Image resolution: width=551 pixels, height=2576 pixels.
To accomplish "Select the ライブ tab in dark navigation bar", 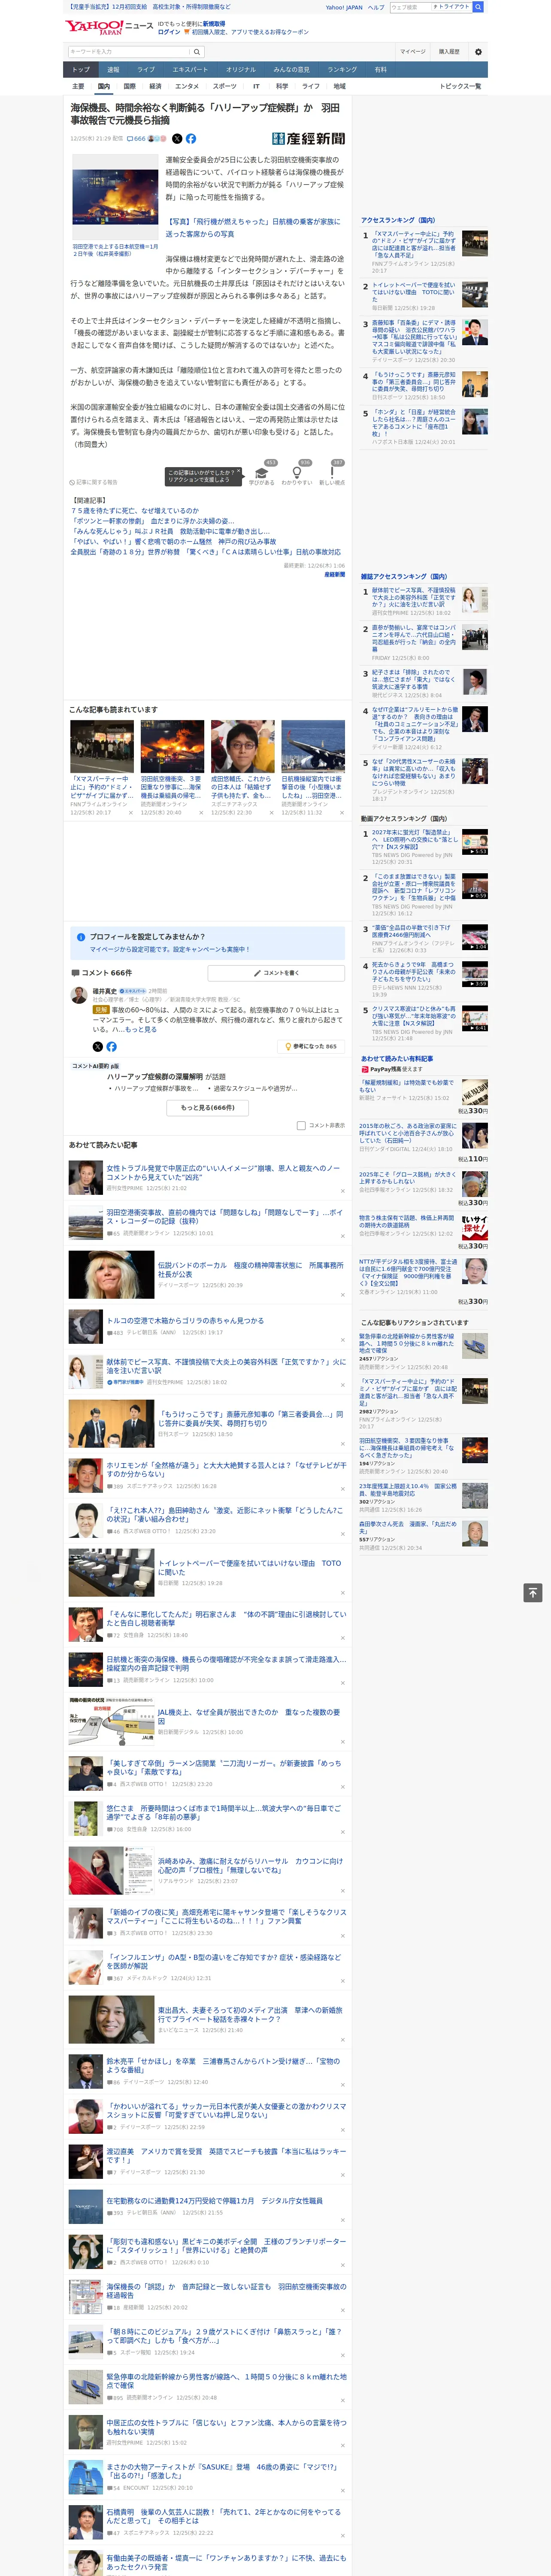I will [x=146, y=70].
